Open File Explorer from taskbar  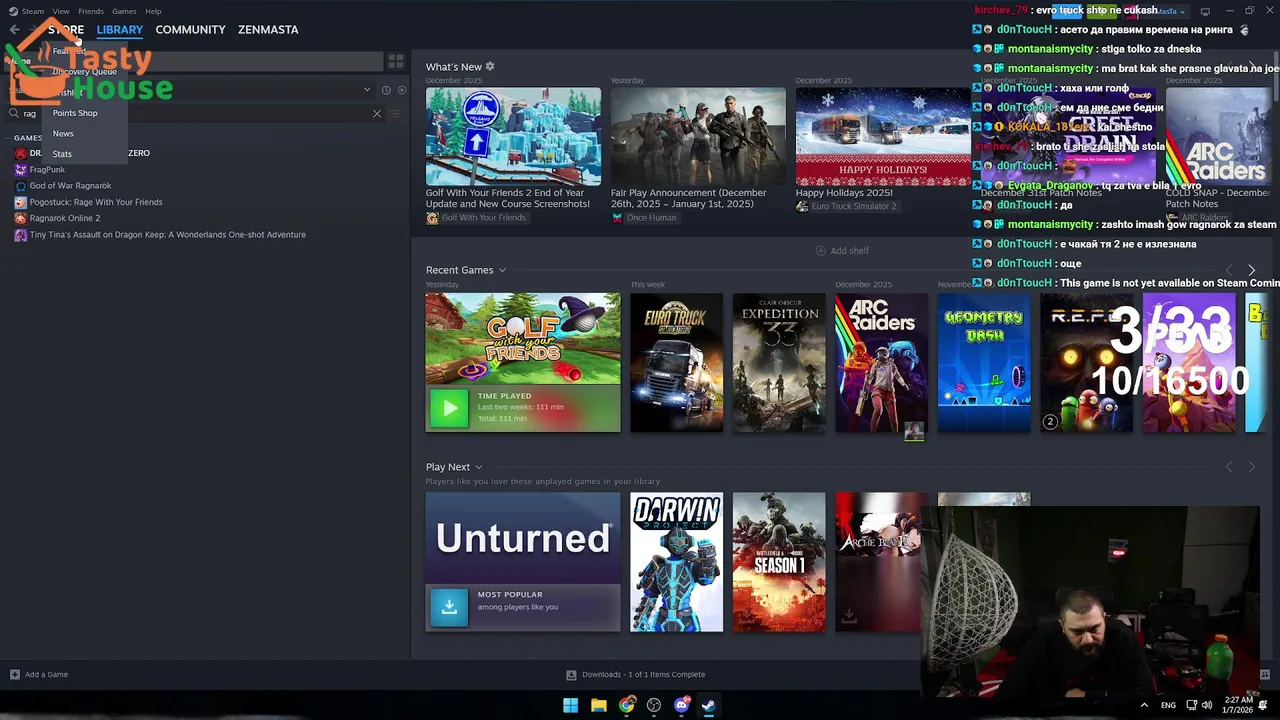tap(598, 706)
